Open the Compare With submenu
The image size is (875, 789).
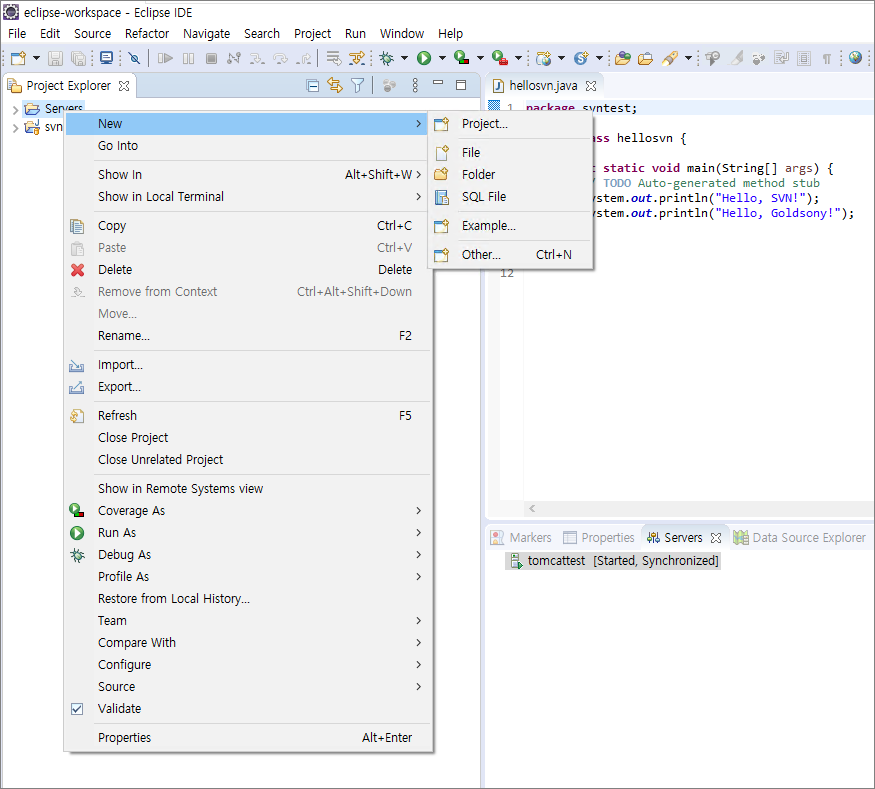point(248,643)
